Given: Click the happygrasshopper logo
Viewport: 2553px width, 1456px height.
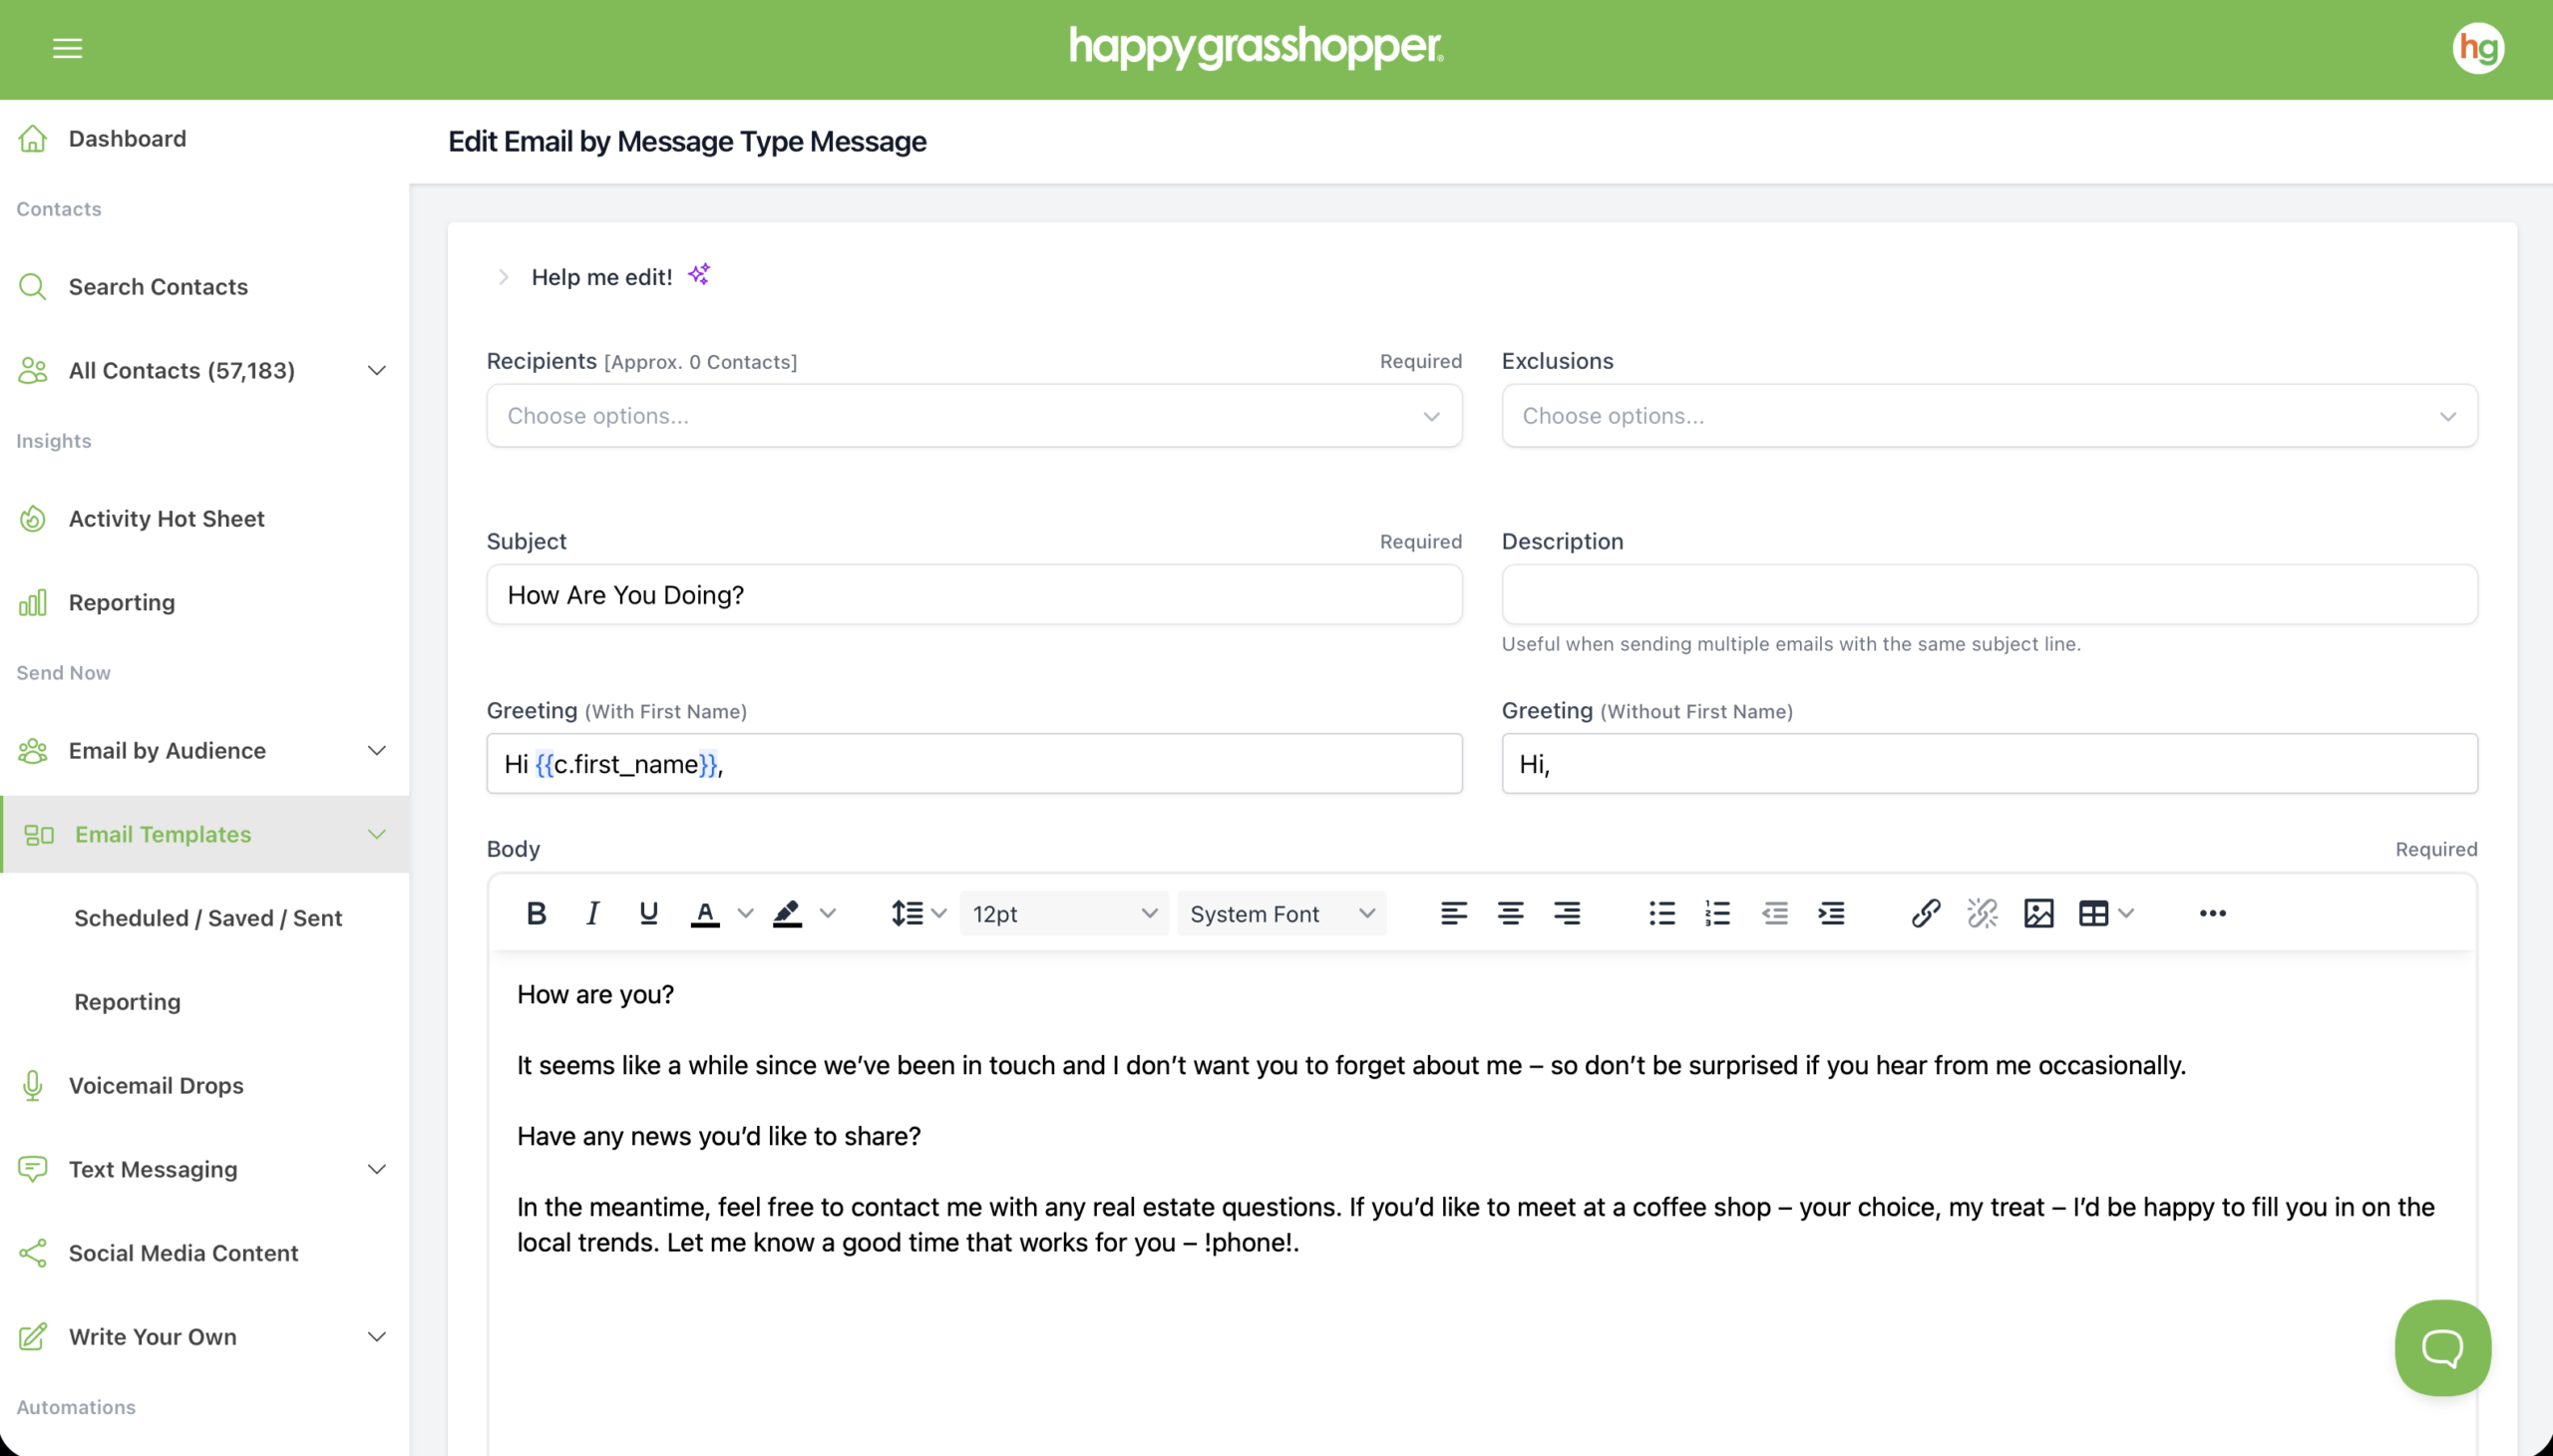Looking at the screenshot, I should tap(1256, 48).
